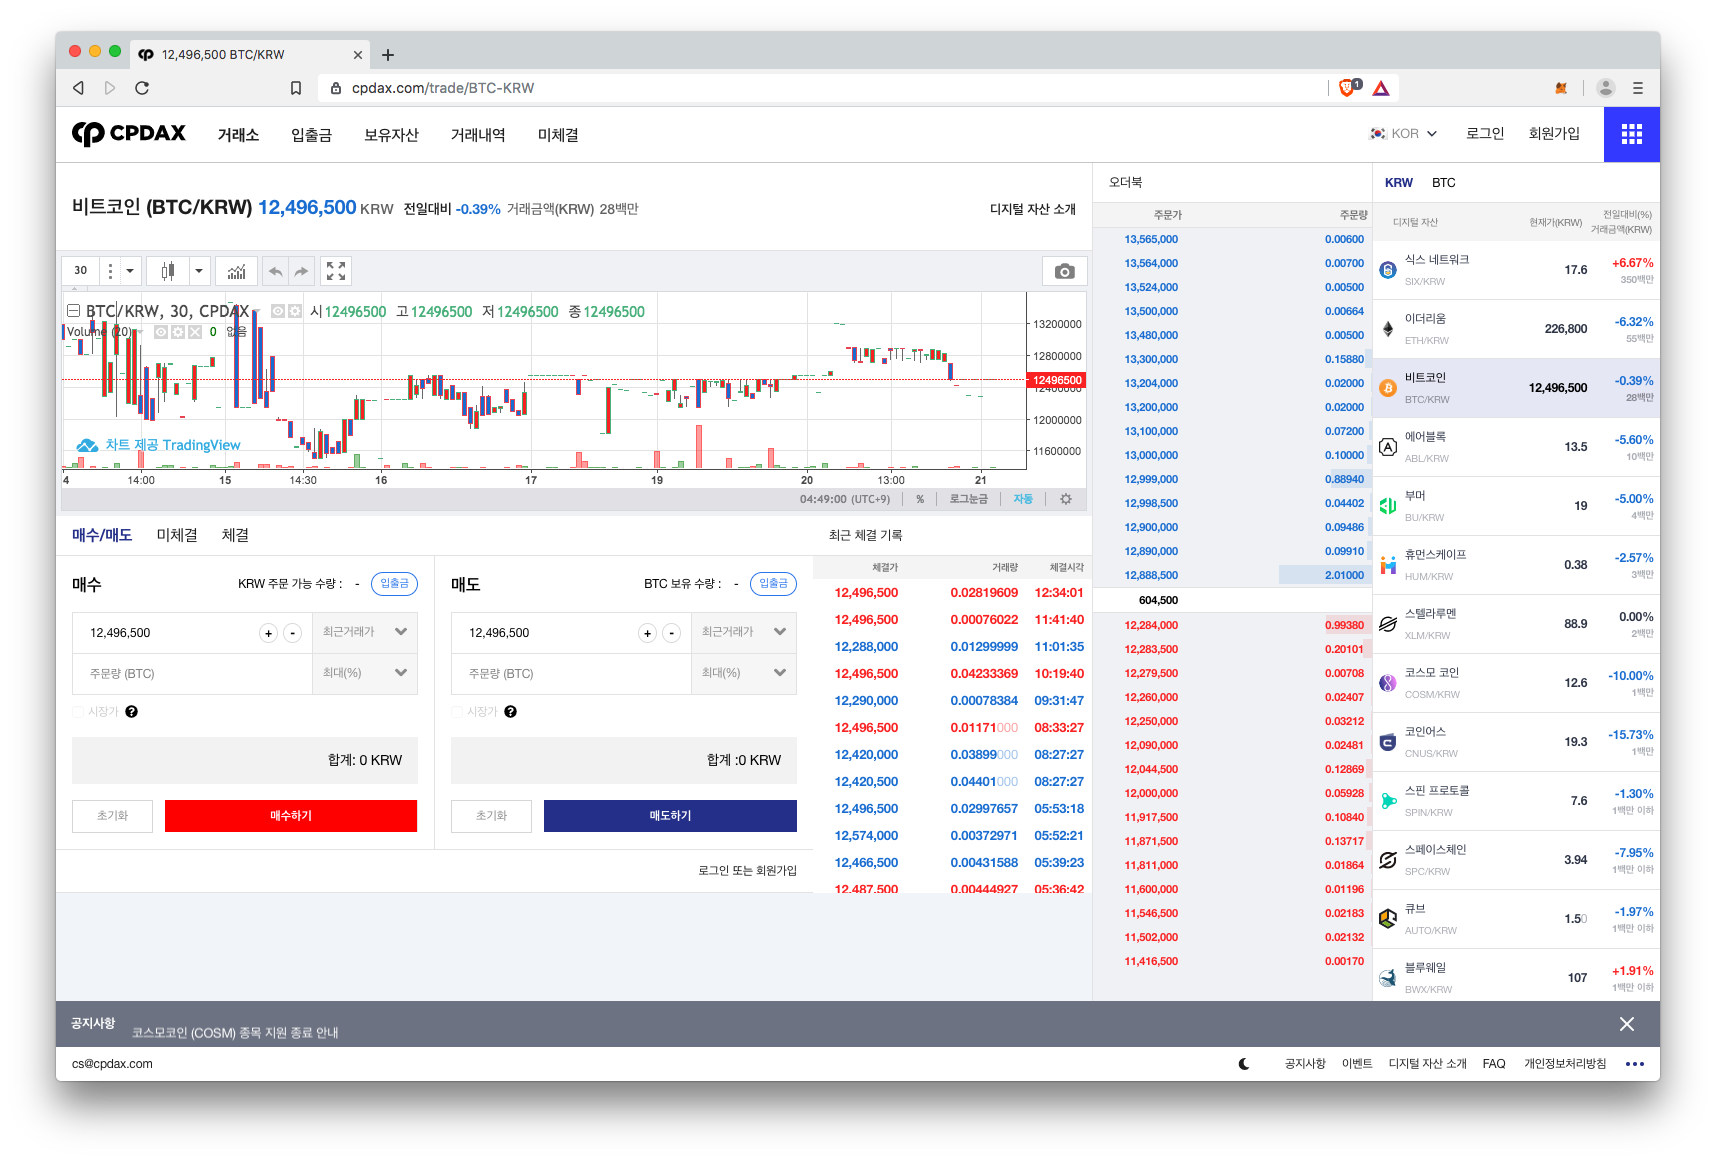Viewport: 1716px width, 1161px height.
Task: Open BTC/KRW series settings gear
Action: click(x=294, y=312)
